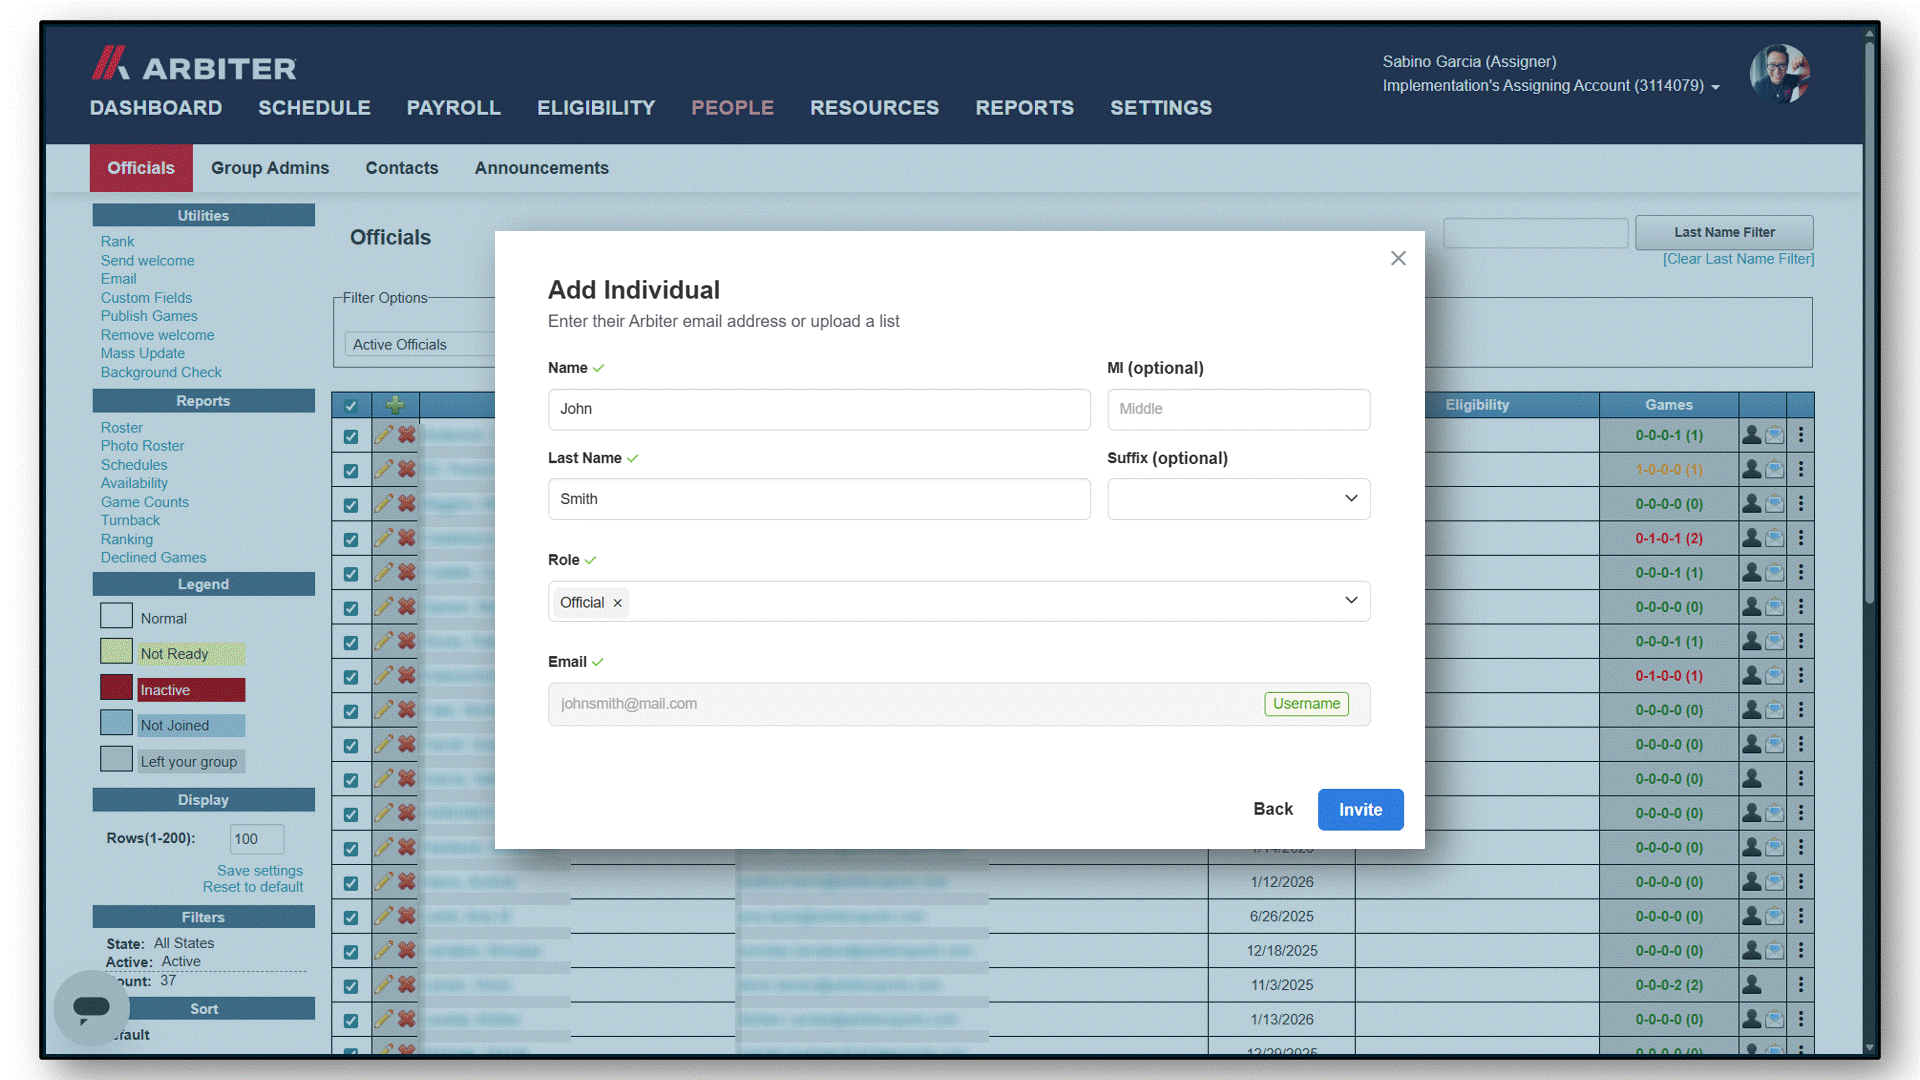1920x1080 pixels.
Task: Click the Not Joined legend blue swatch
Action: [116, 723]
